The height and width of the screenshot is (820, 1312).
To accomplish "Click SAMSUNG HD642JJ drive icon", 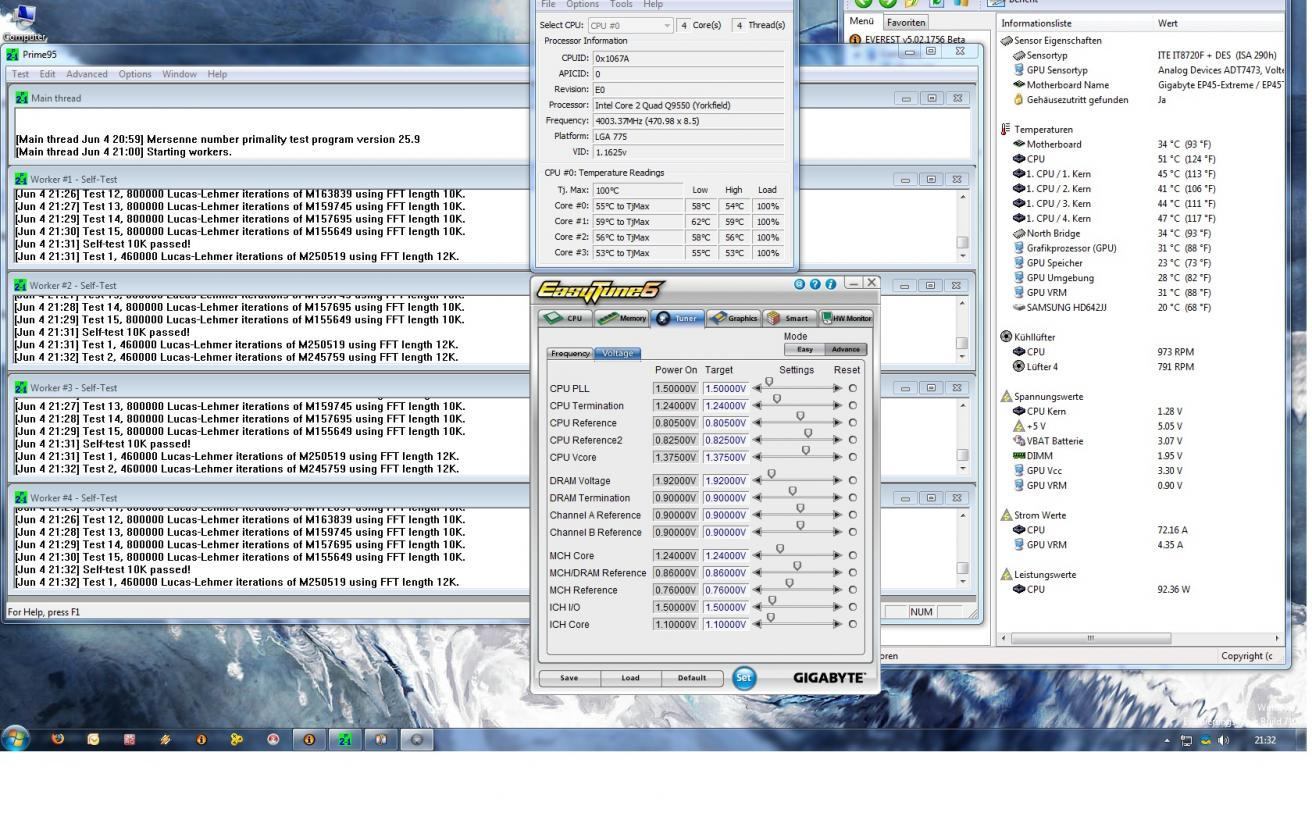I will pyautogui.click(x=1019, y=307).
